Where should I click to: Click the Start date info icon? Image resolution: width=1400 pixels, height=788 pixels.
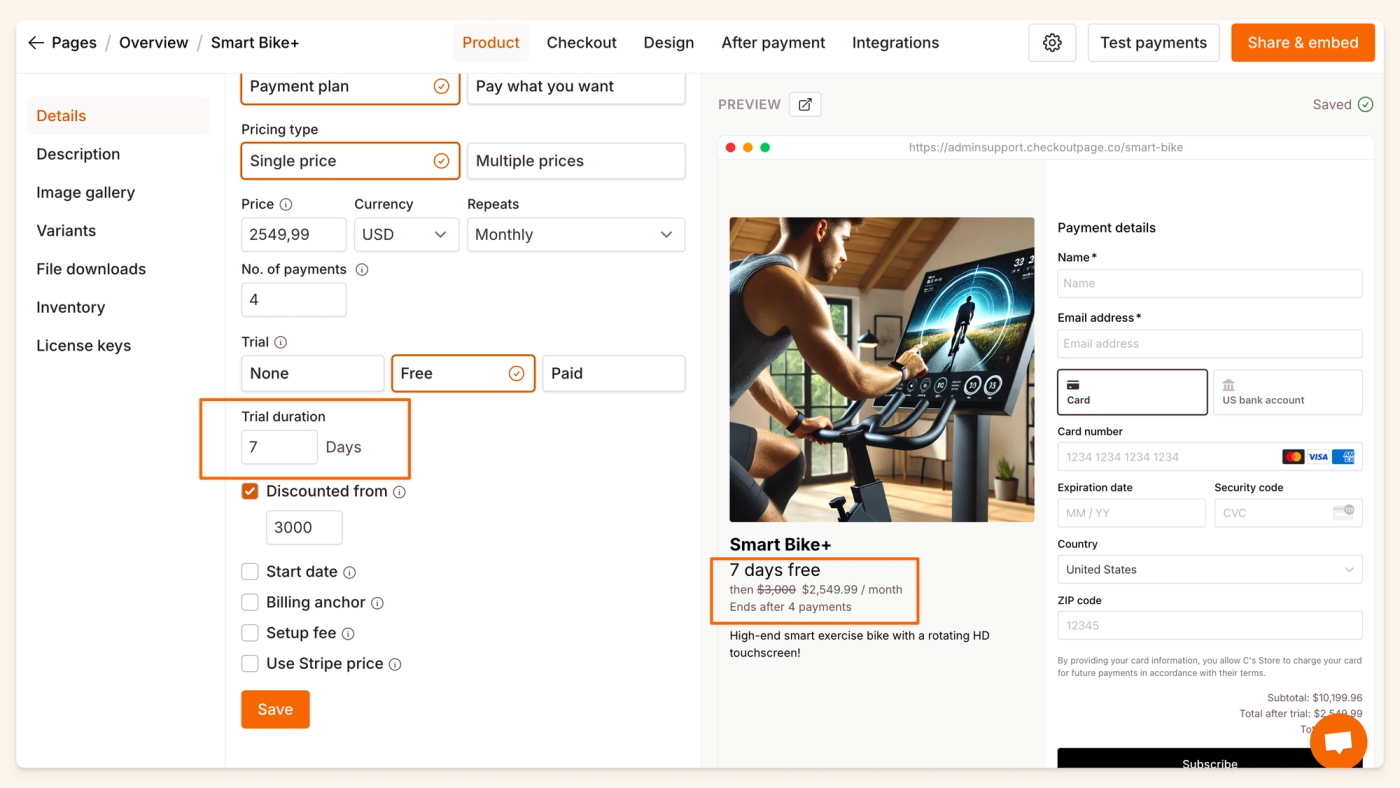pos(350,572)
